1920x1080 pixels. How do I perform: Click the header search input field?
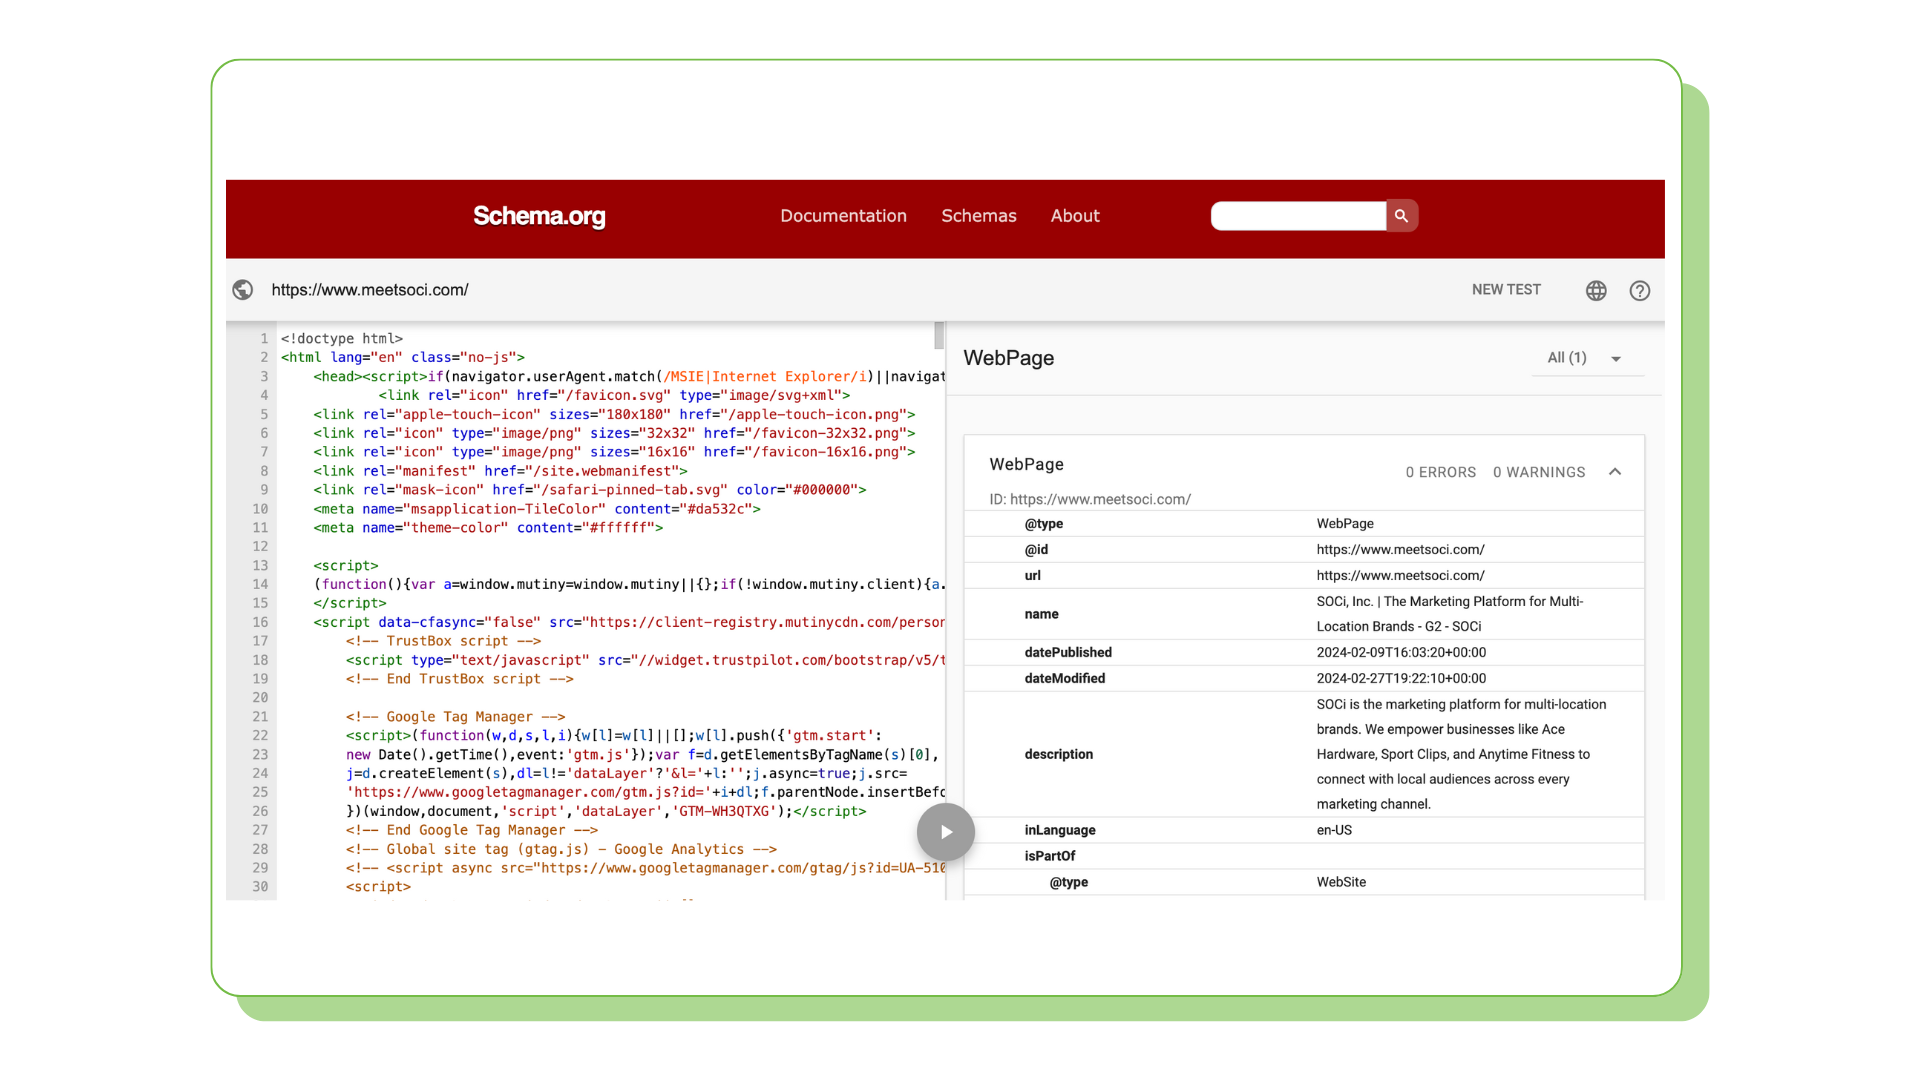(x=1298, y=216)
